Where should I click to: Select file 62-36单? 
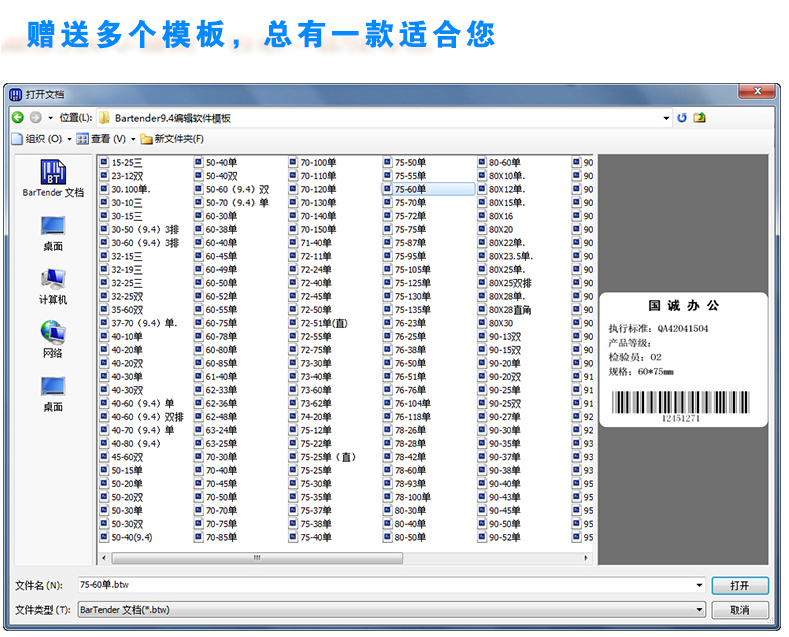tap(221, 403)
